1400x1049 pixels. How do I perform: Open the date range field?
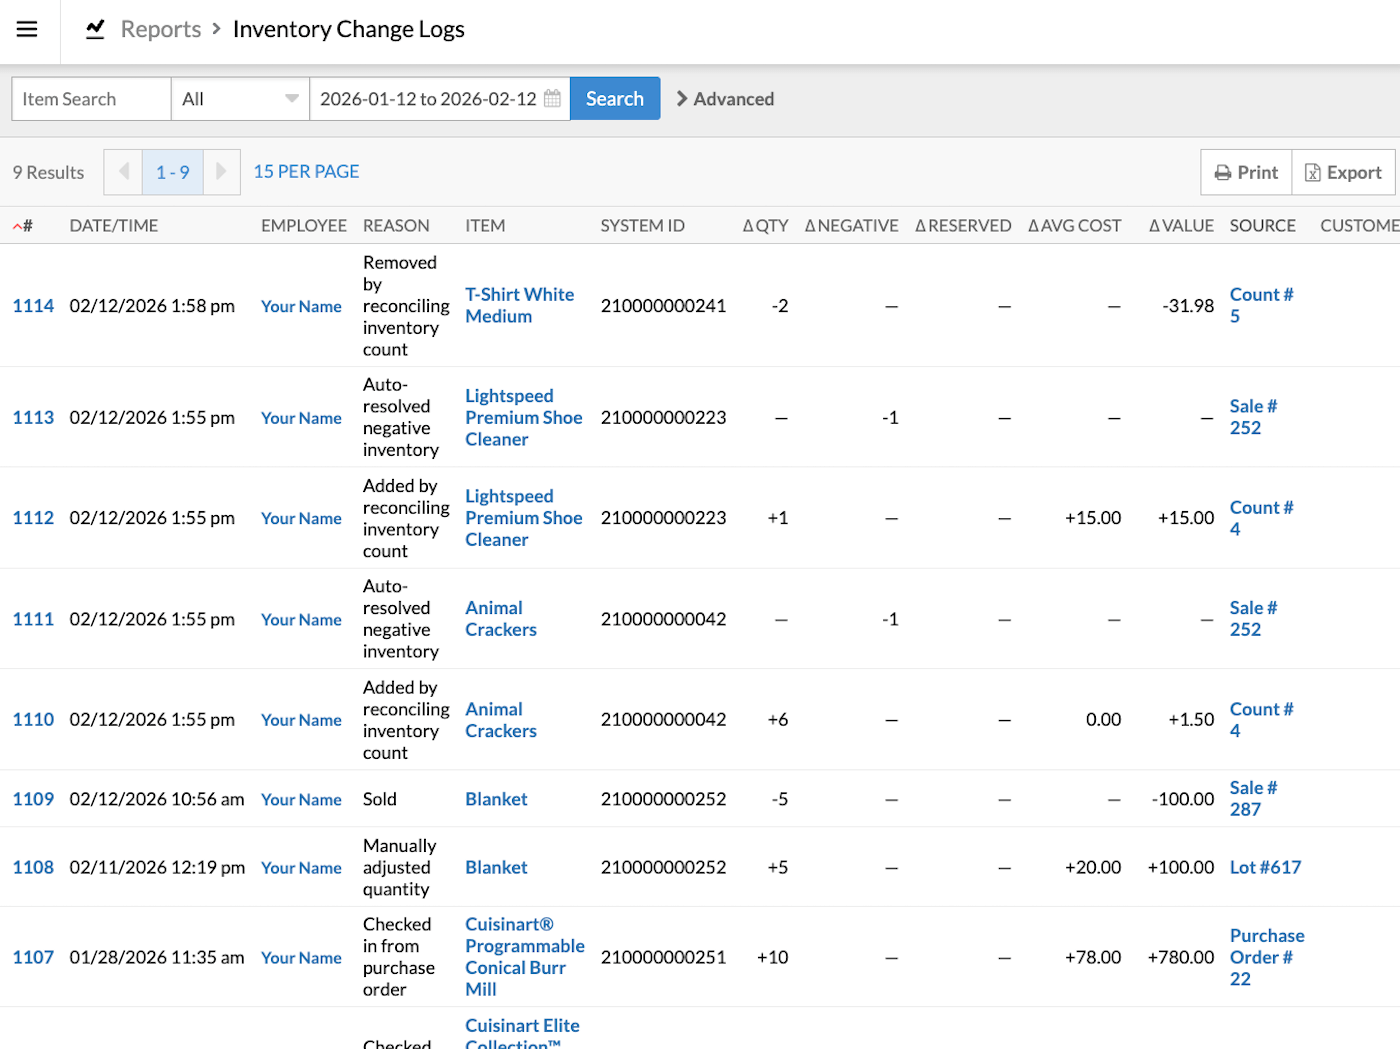440,99
